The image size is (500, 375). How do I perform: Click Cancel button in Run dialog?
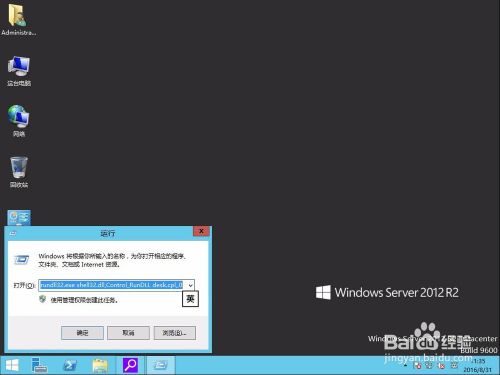tap(128, 333)
